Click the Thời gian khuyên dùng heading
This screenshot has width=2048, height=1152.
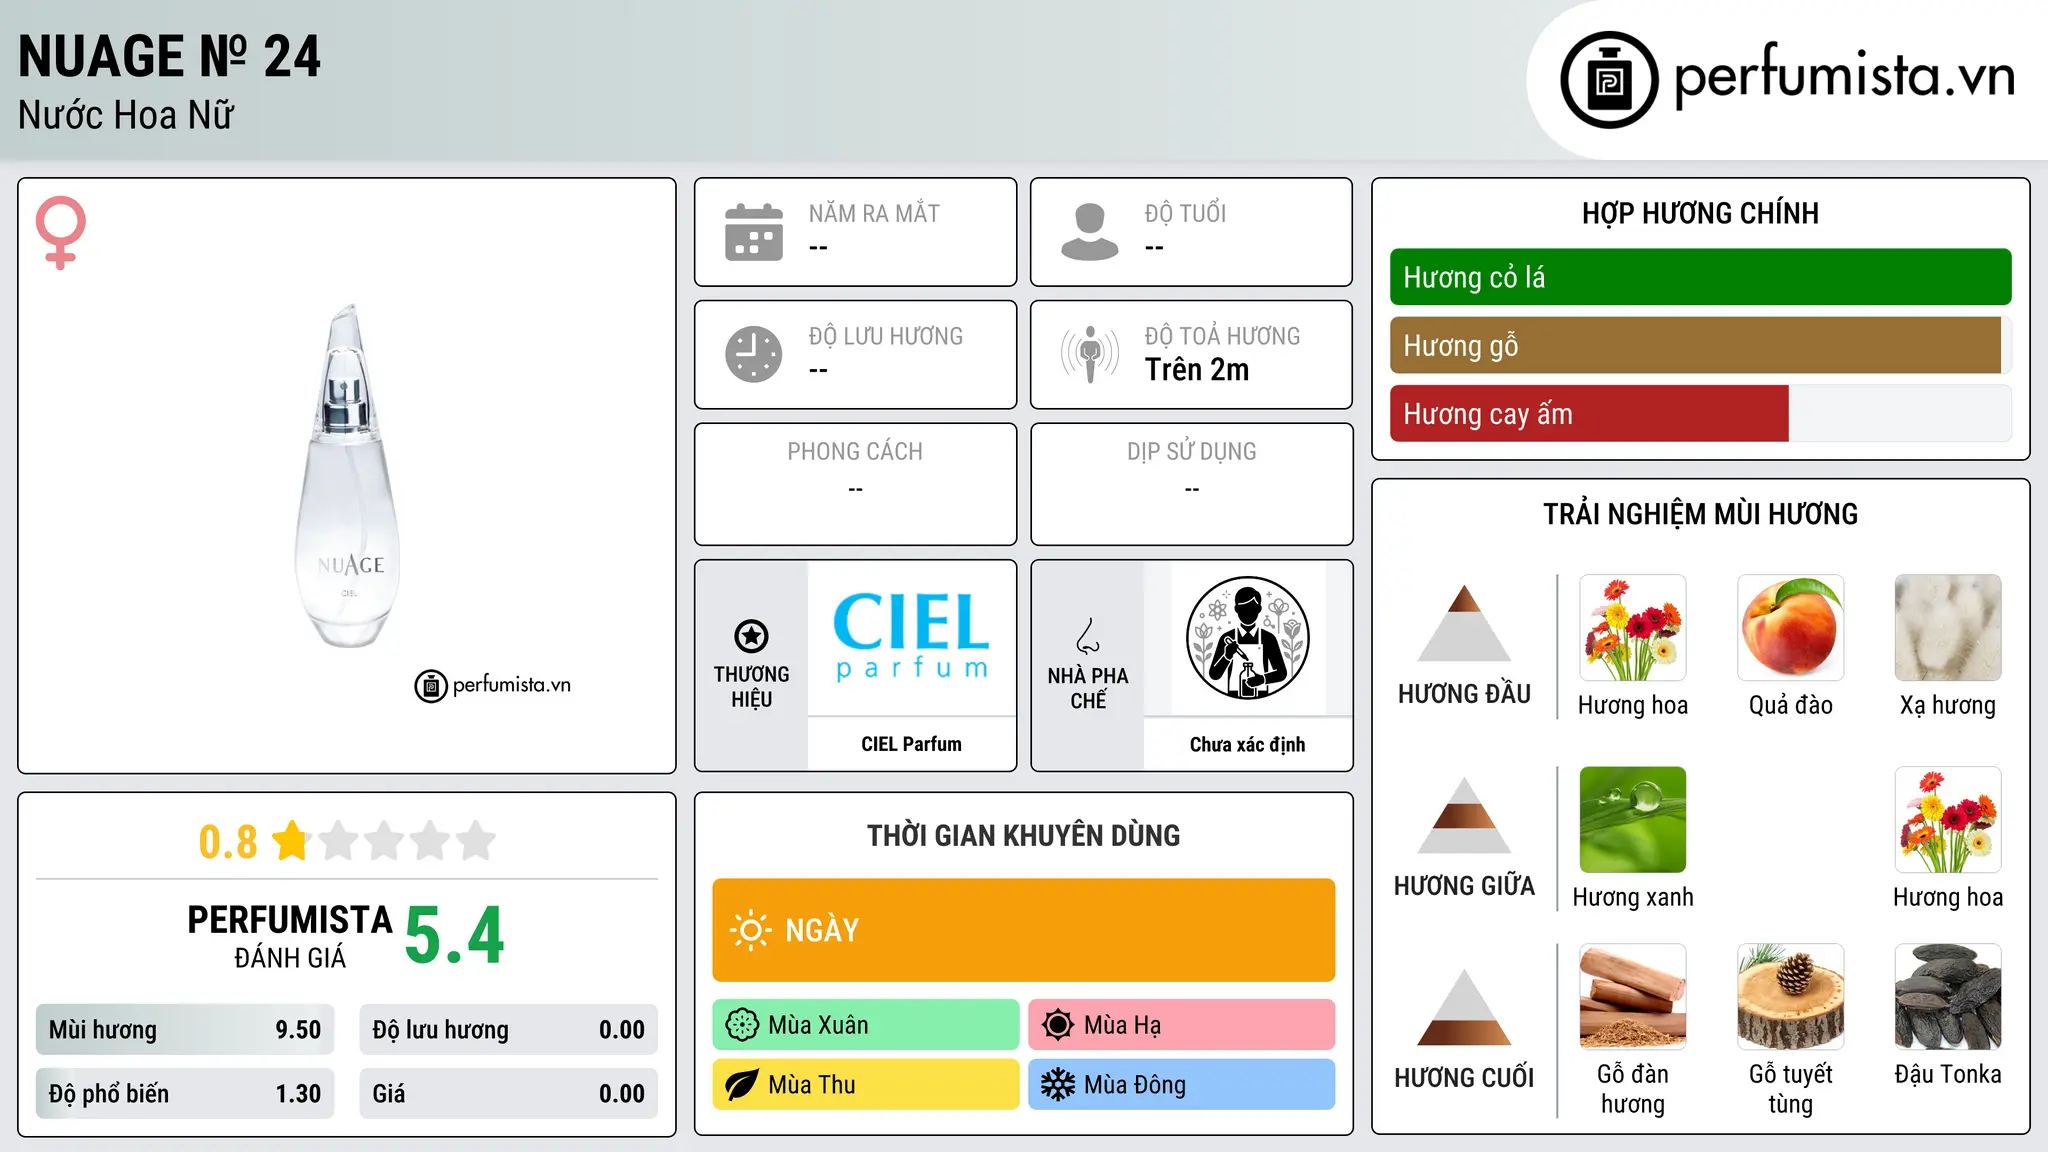1023,835
